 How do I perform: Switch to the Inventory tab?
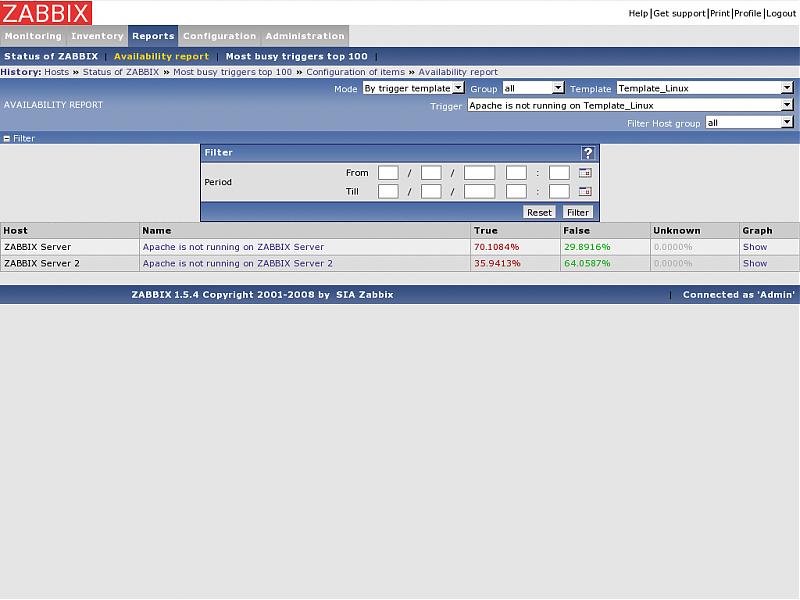tap(97, 36)
